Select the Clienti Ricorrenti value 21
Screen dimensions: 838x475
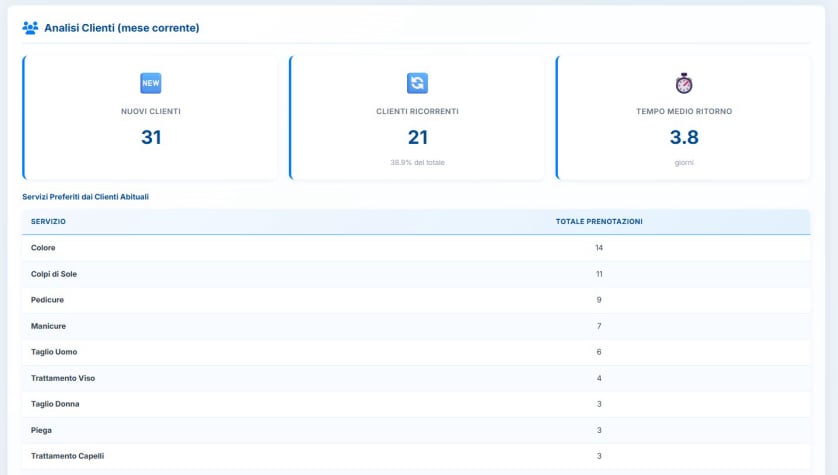(x=417, y=137)
